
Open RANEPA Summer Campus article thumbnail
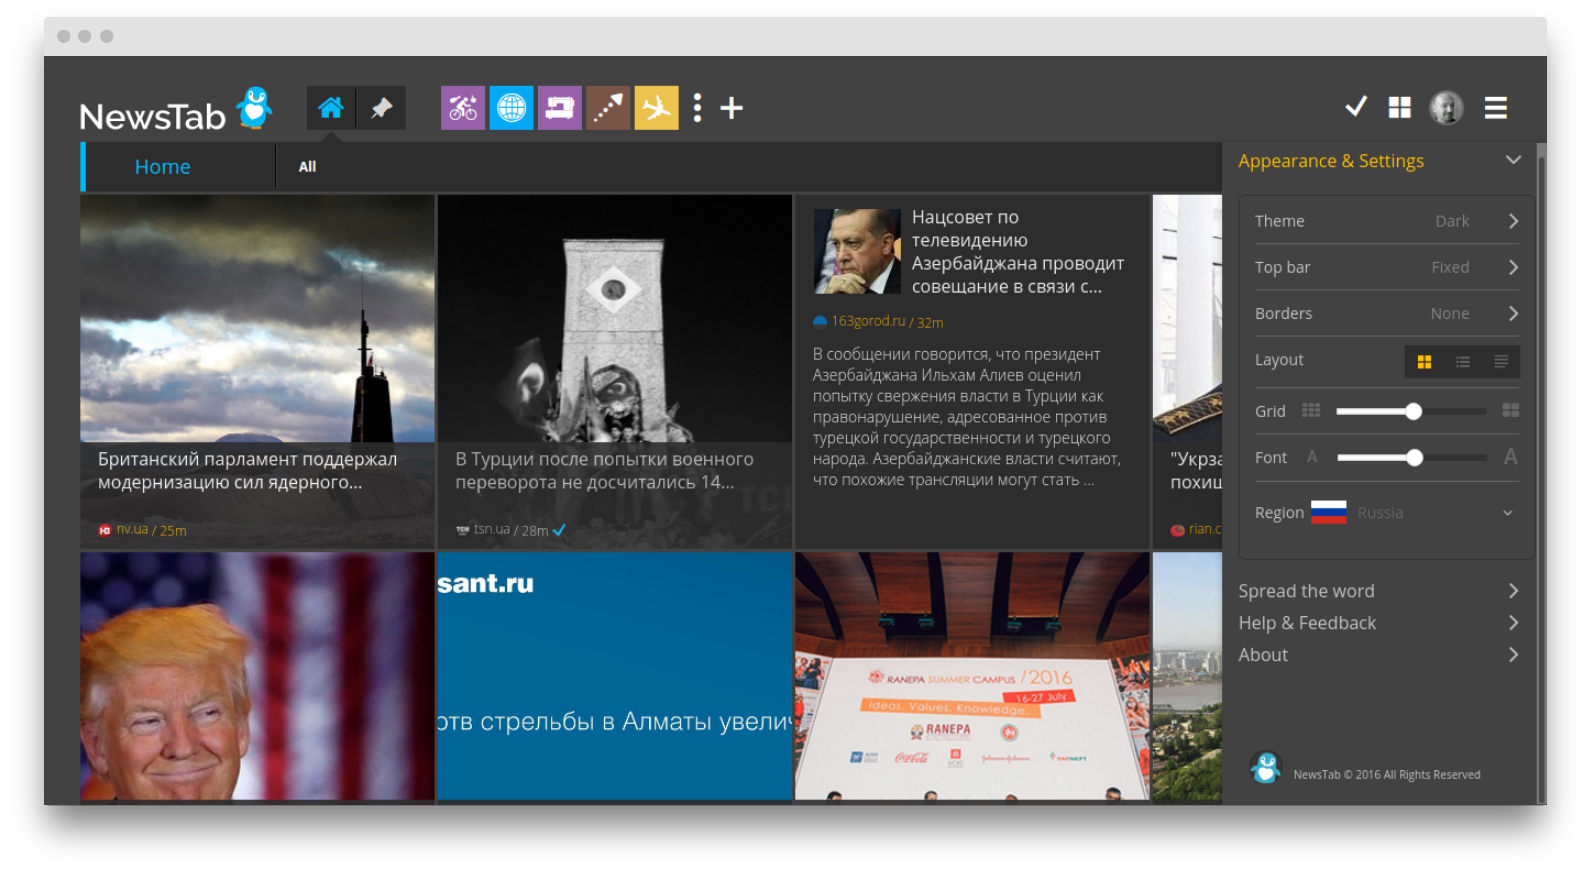972,676
